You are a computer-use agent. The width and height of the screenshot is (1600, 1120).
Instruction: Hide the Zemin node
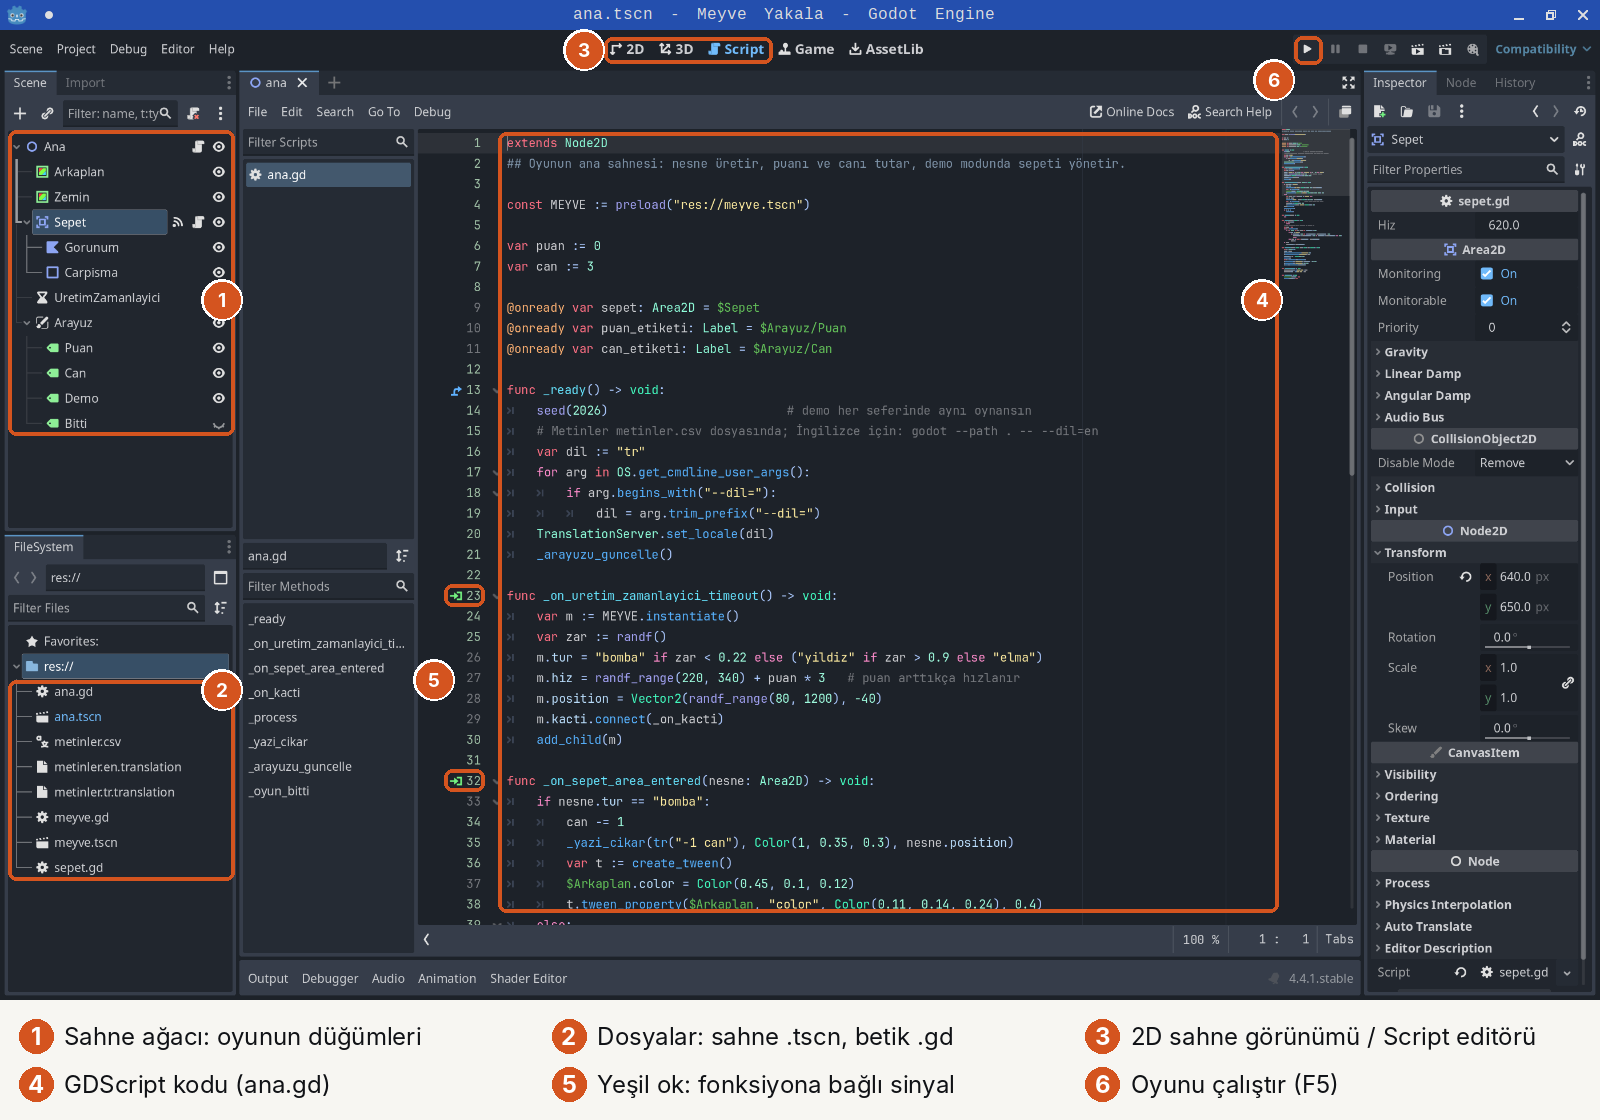point(219,197)
